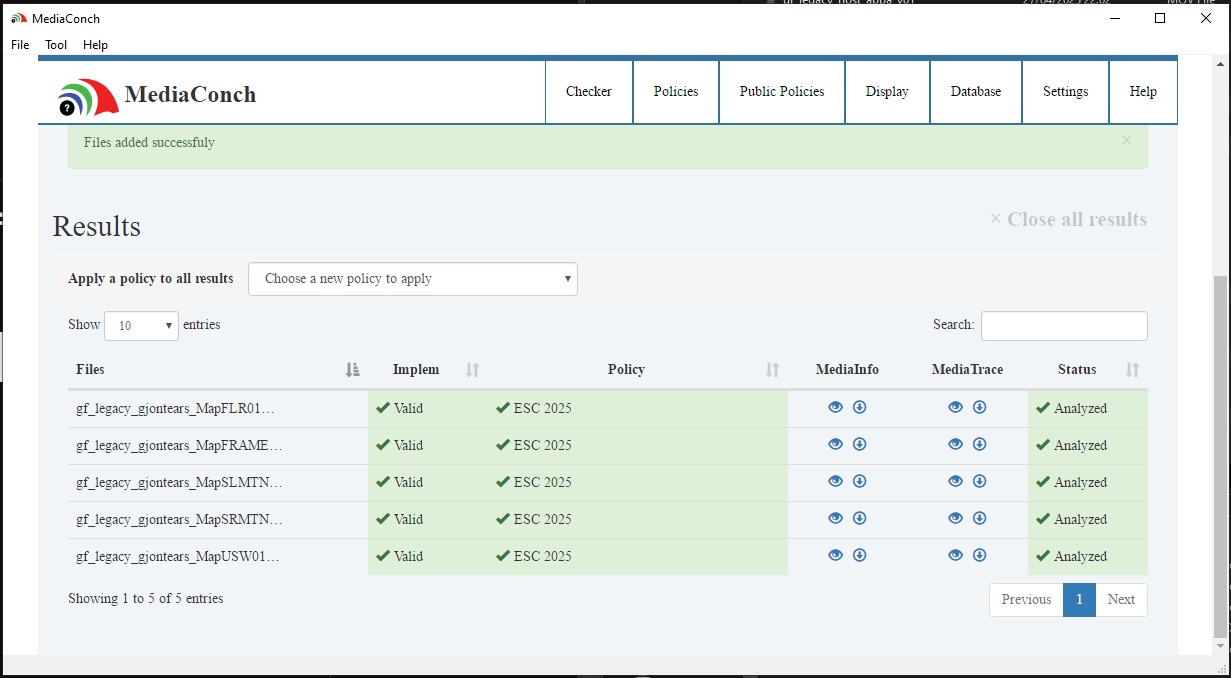Viewport: 1231px width, 678px height.
Task: Click MediaInfo column header
Action: click(x=847, y=370)
